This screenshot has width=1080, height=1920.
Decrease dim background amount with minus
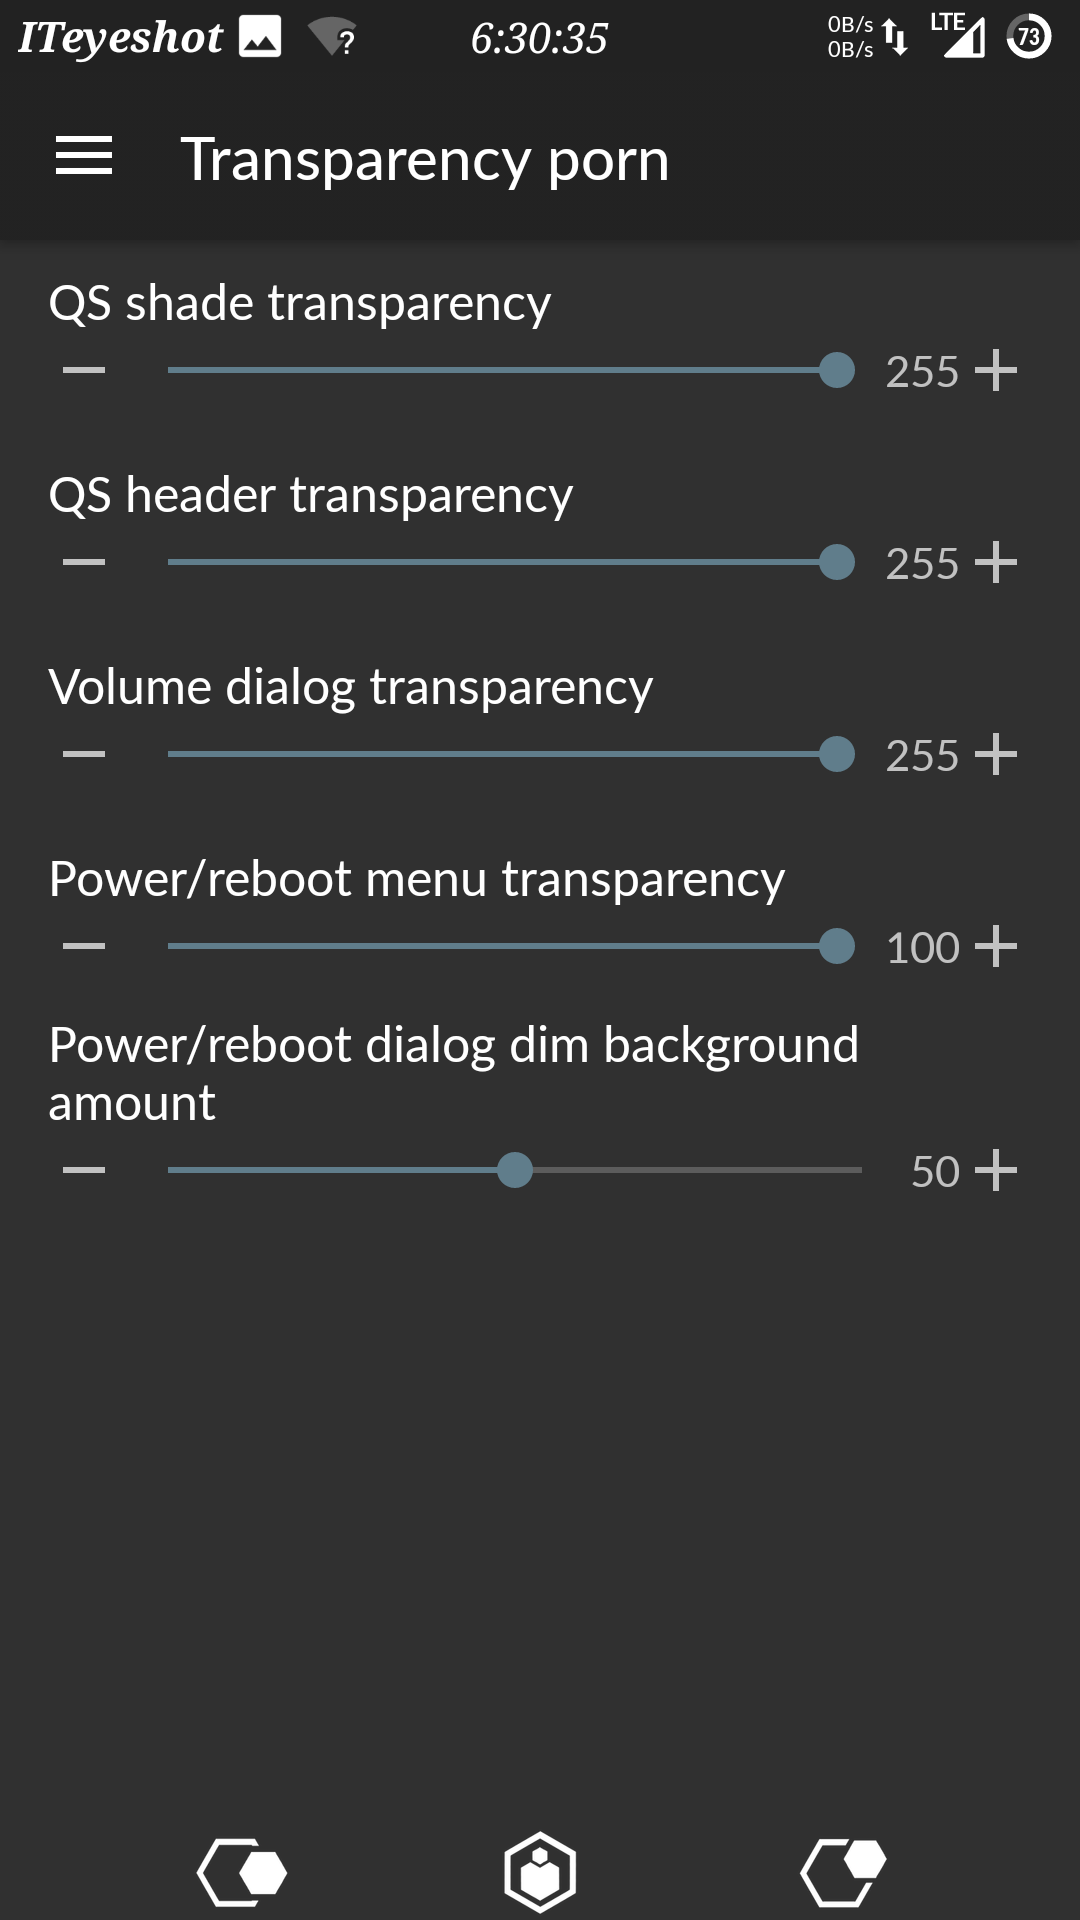(84, 1170)
